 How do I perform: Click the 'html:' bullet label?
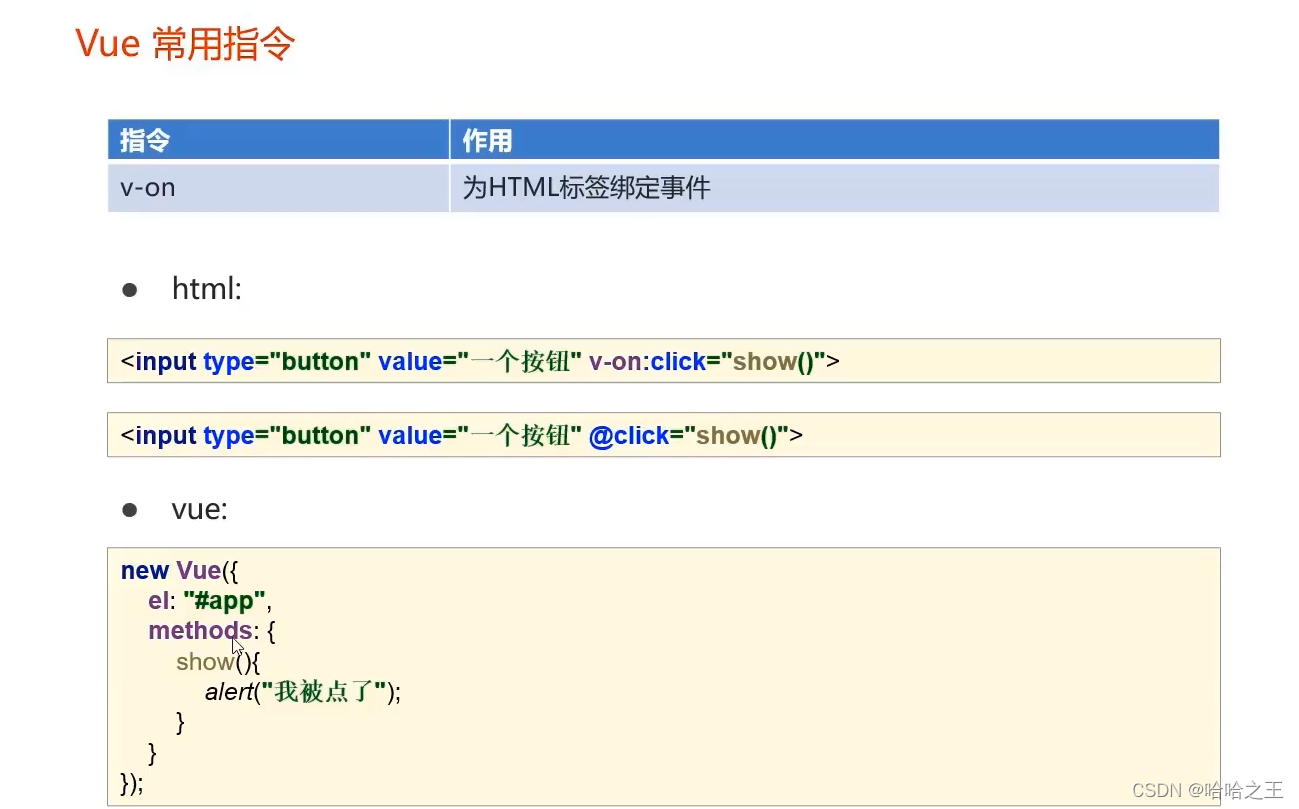pos(207,290)
